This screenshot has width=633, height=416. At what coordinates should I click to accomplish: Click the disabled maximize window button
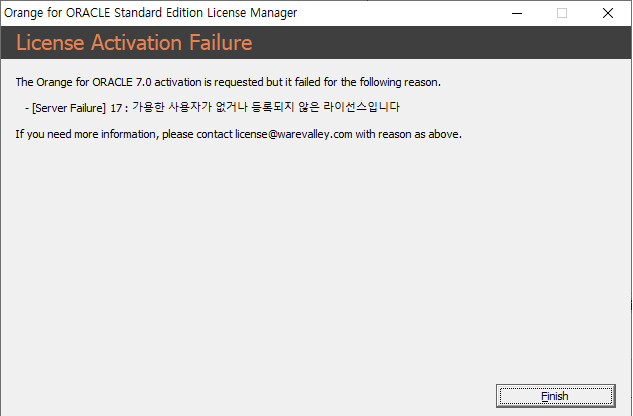(562, 13)
